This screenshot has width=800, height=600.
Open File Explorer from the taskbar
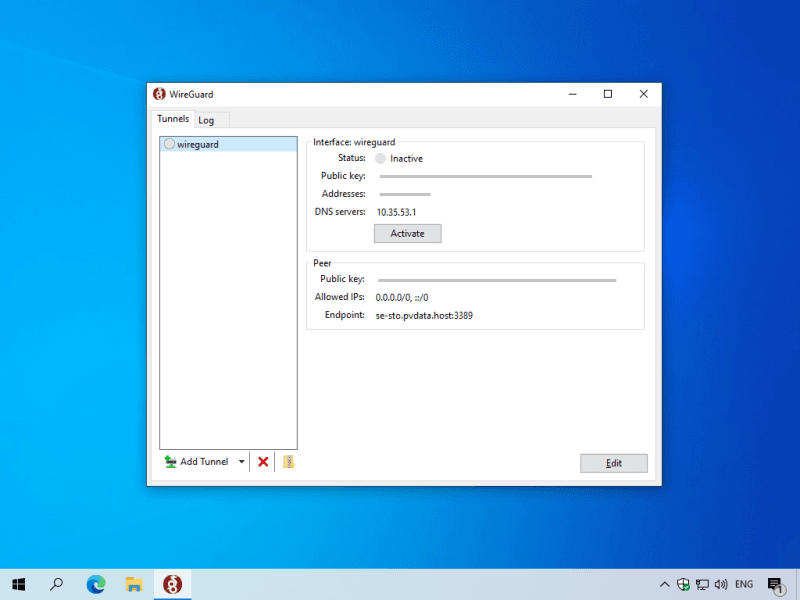(134, 584)
